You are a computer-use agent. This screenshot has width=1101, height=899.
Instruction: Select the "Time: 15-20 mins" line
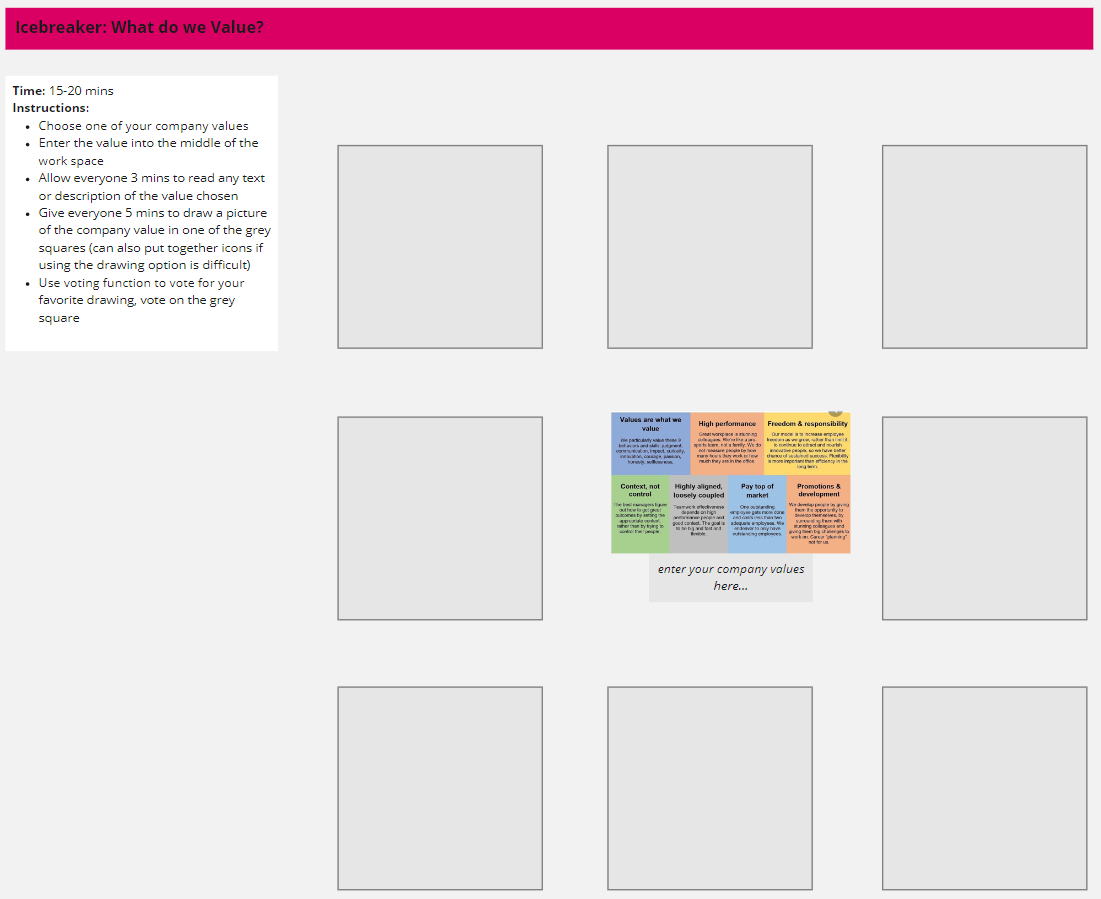(63, 91)
